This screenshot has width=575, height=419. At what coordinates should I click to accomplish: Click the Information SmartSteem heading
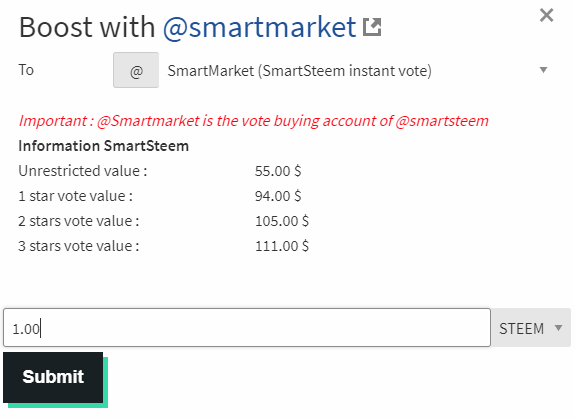pos(103,146)
